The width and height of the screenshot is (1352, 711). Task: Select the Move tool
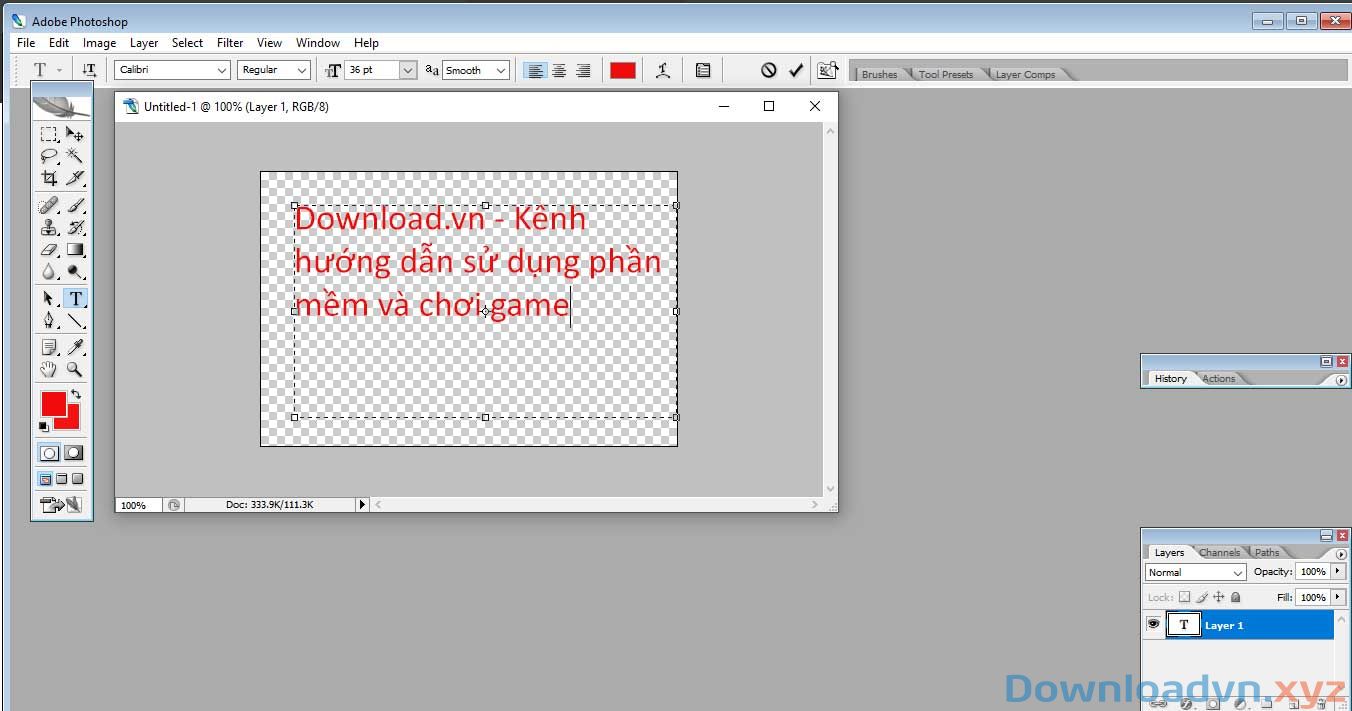point(75,134)
